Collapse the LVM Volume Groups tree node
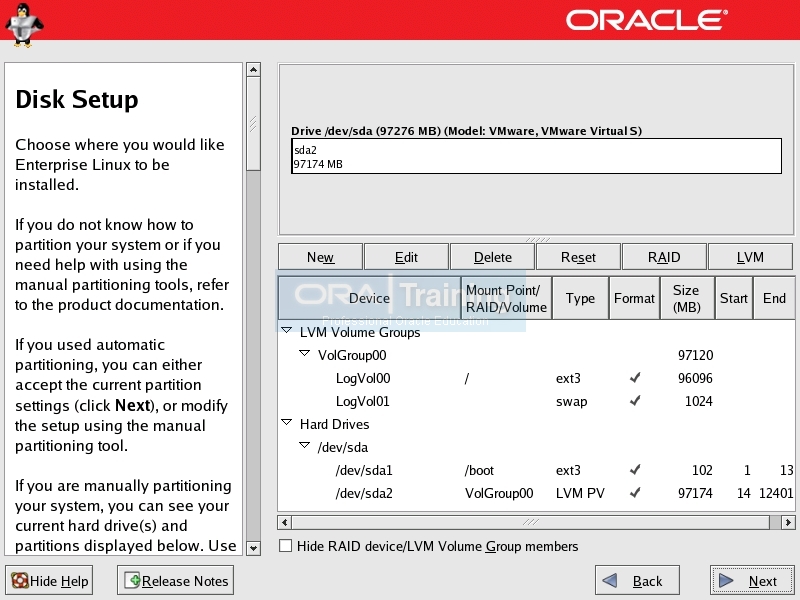The height and width of the screenshot is (600, 800). pyautogui.click(x=287, y=331)
